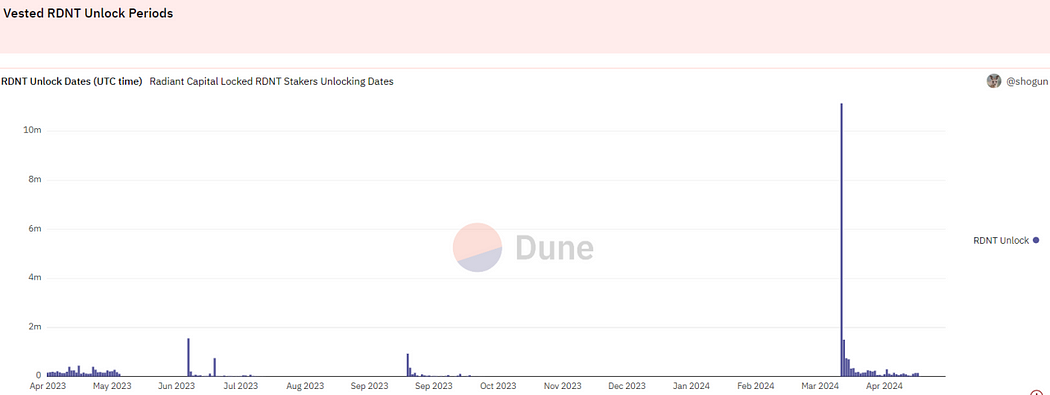
Task: Select the tall bar at Jun 2023
Action: point(188,358)
